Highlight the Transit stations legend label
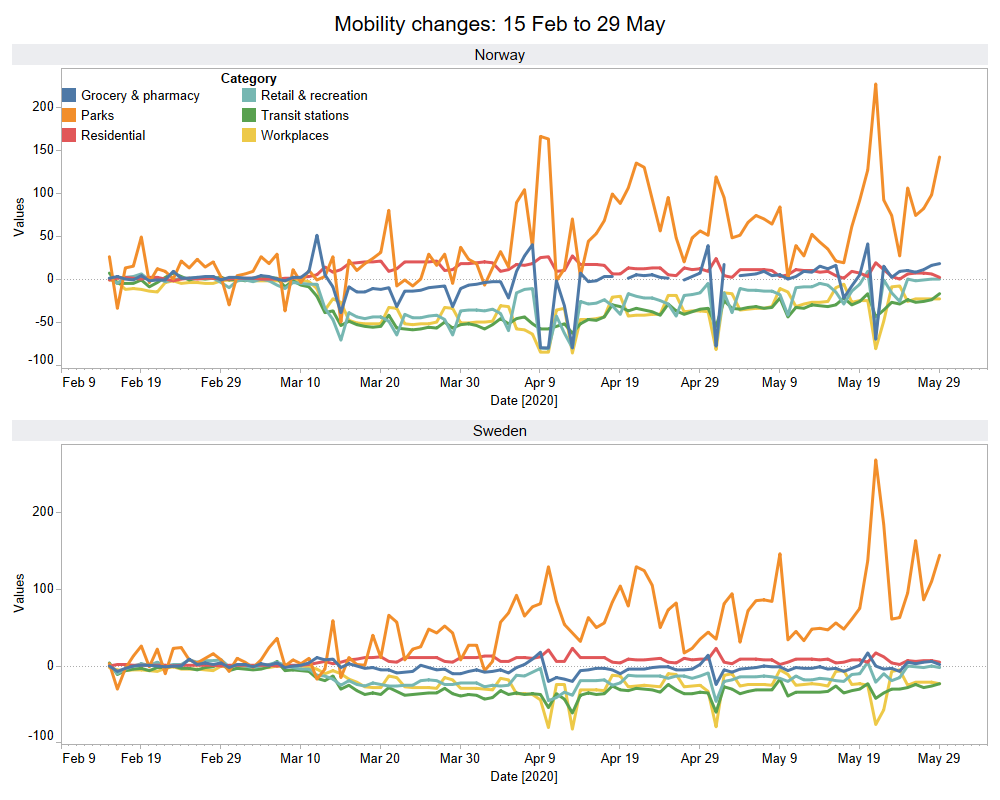 click(305, 116)
